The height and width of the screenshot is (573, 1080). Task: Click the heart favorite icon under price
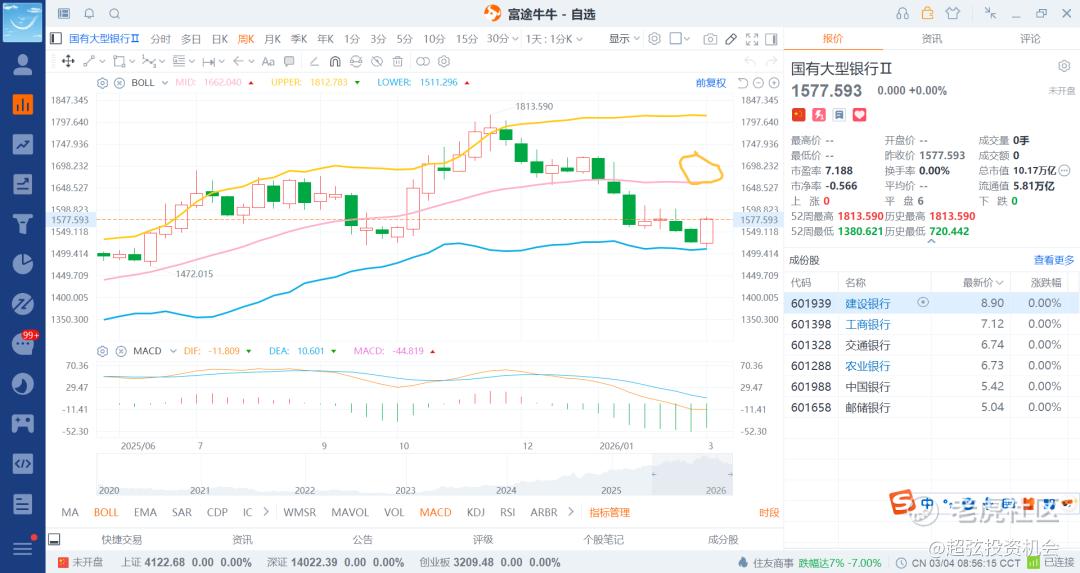(857, 115)
